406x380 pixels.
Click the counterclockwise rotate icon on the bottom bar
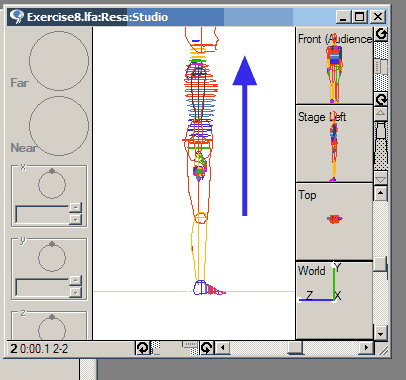point(143,348)
